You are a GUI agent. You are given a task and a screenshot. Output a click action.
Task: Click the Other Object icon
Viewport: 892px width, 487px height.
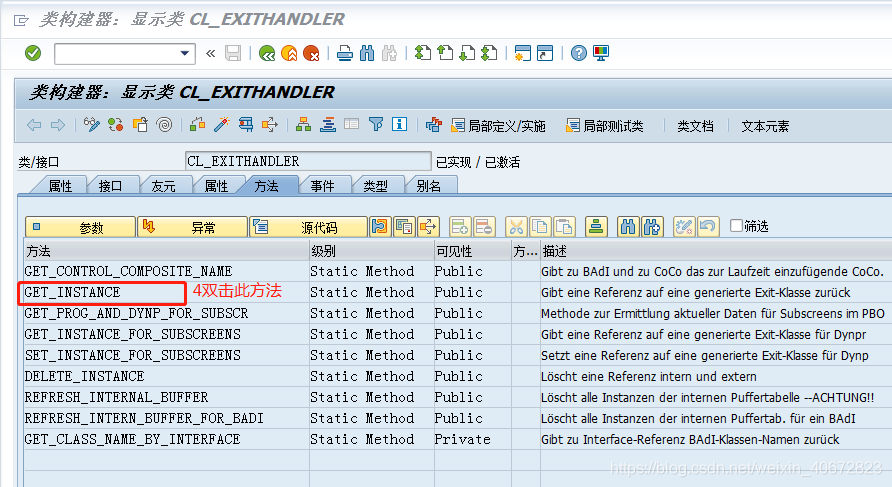140,125
